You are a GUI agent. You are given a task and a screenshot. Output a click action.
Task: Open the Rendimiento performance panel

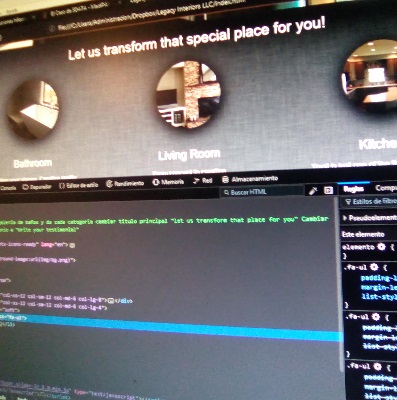pos(125,183)
